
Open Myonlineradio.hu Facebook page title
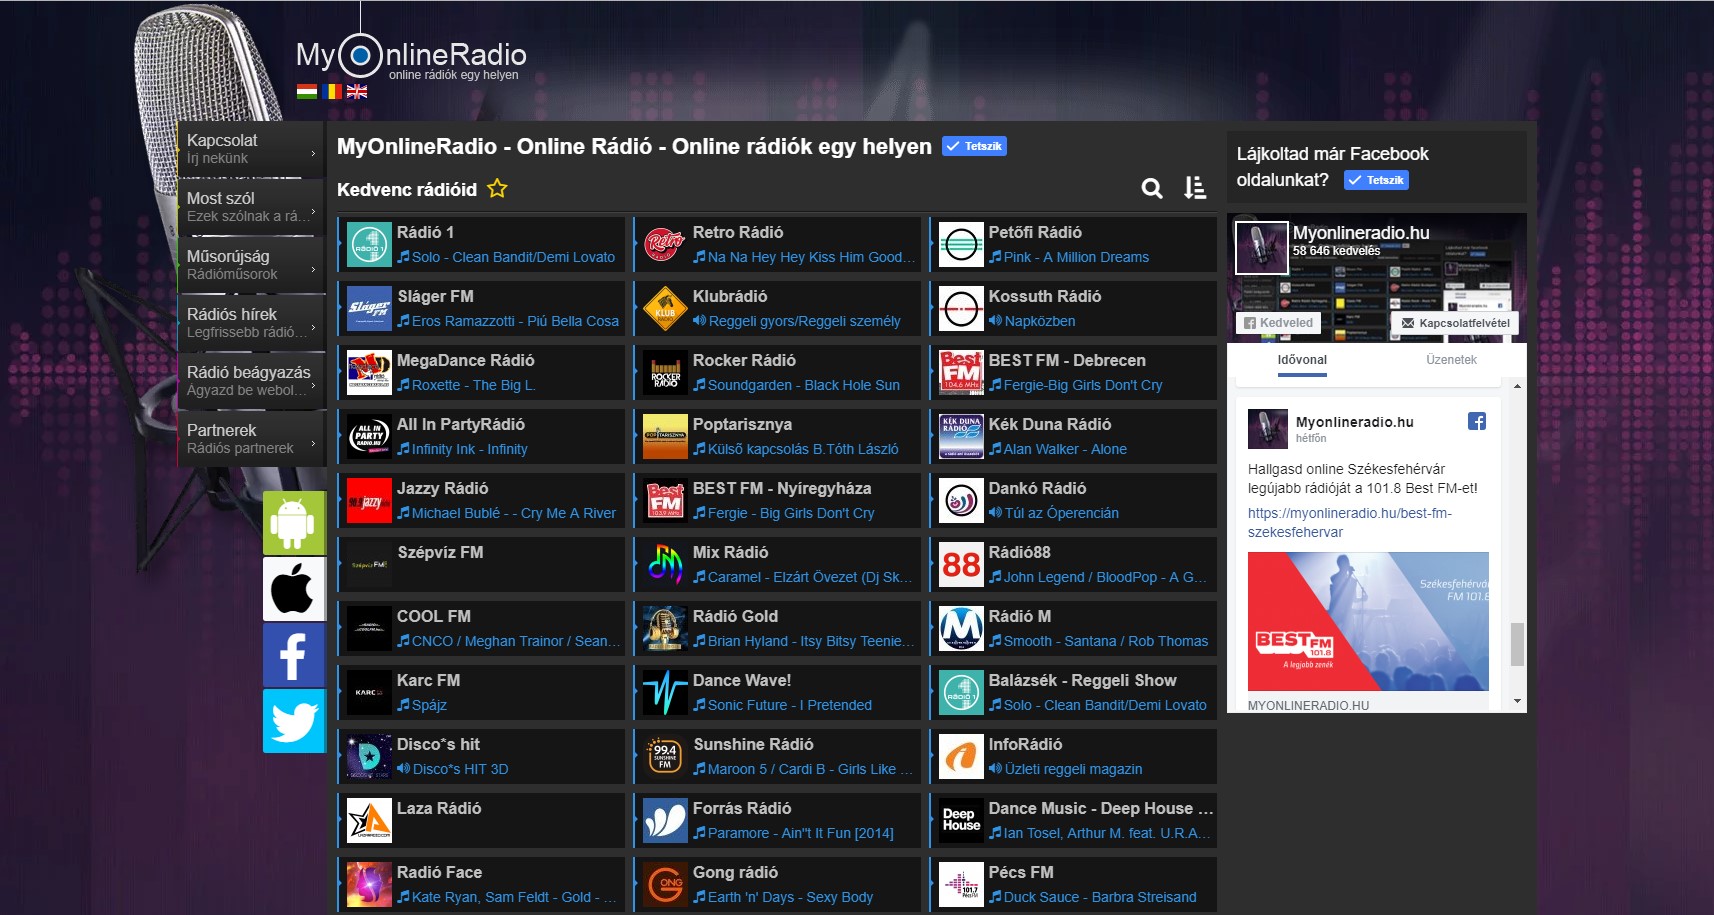1361,233
